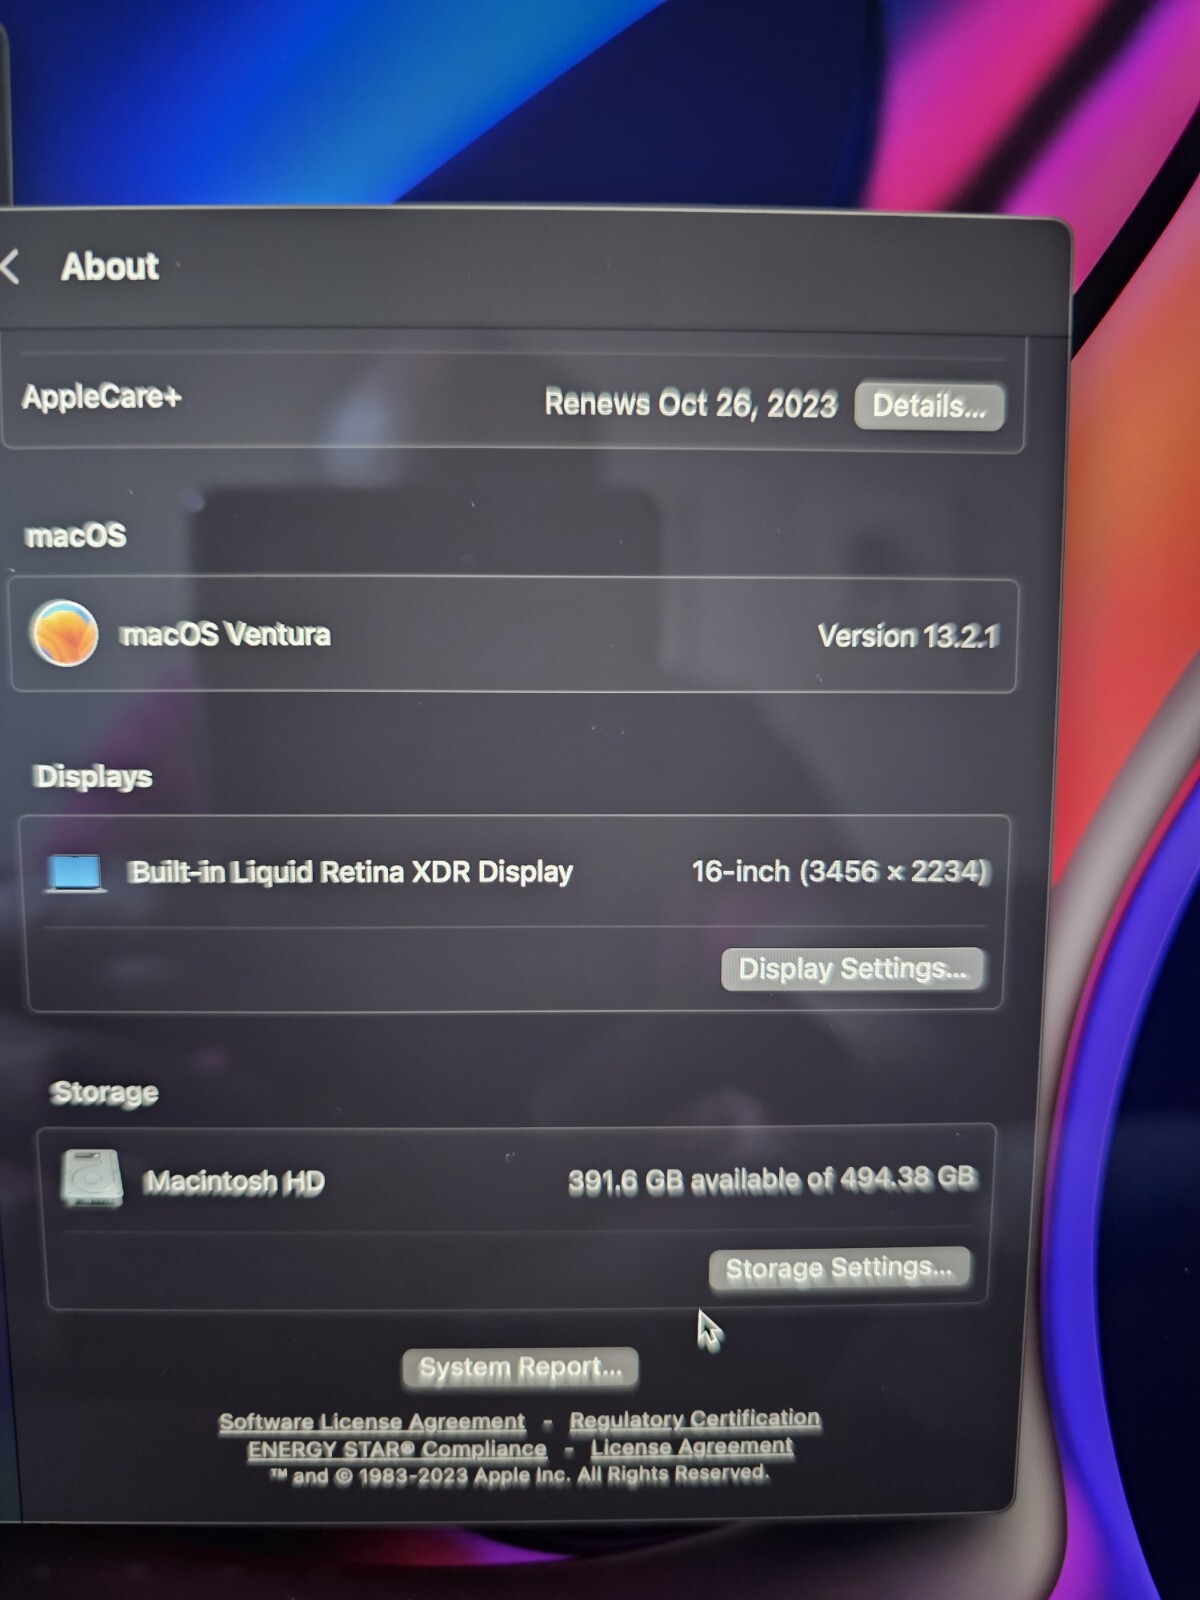Click the 'Renews Oct 26, 2023' text
Viewport: 1200px width, 1600px height.
[690, 403]
